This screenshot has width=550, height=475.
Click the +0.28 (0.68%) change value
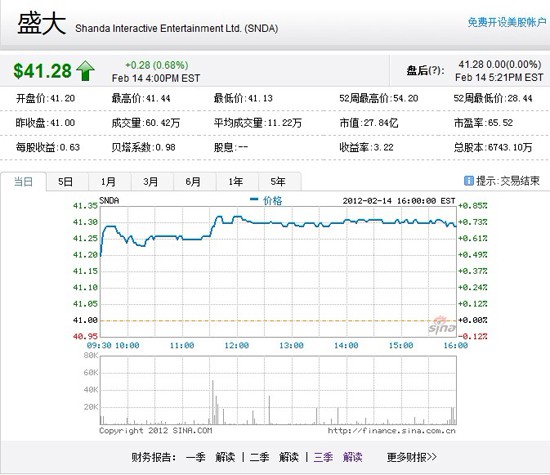(x=157, y=65)
